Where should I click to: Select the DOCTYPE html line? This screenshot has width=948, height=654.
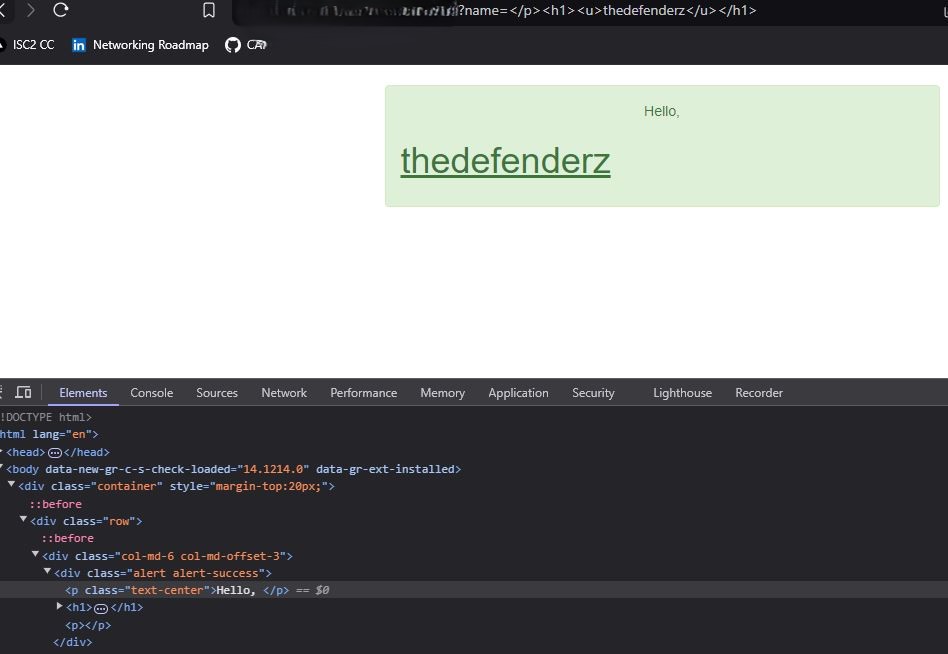[x=46, y=417]
